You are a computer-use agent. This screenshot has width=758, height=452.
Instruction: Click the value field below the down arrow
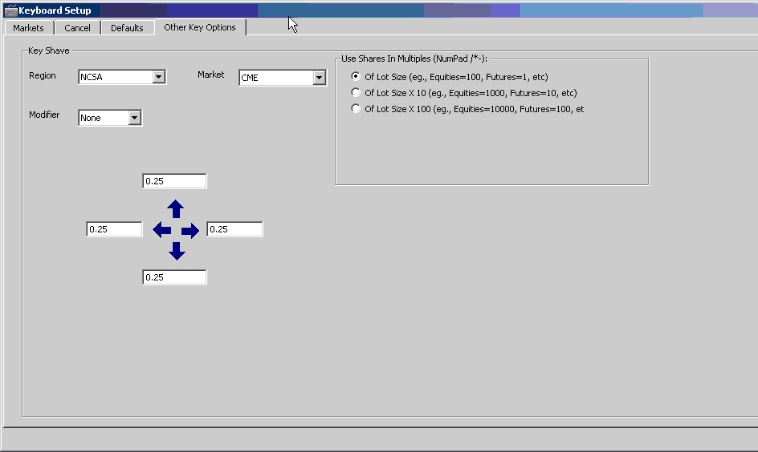(x=174, y=278)
